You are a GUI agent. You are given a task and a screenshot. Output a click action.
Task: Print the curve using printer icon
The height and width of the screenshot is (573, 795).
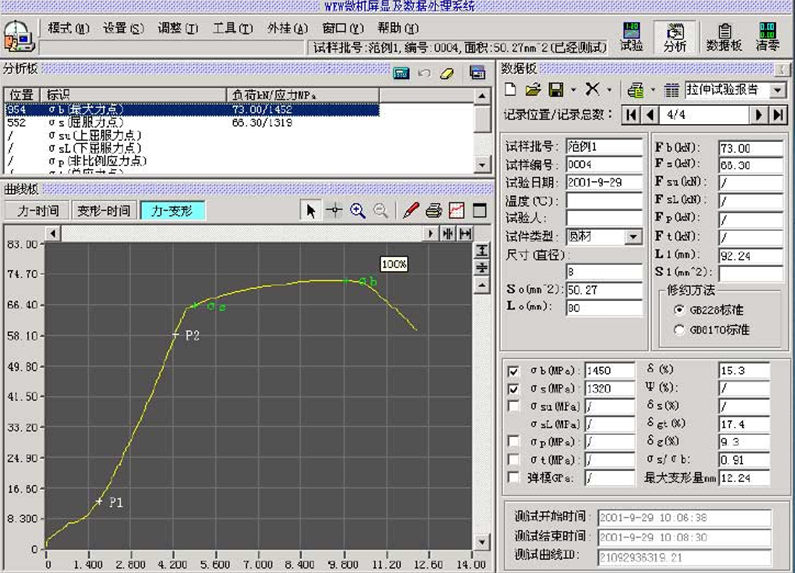pyautogui.click(x=434, y=211)
